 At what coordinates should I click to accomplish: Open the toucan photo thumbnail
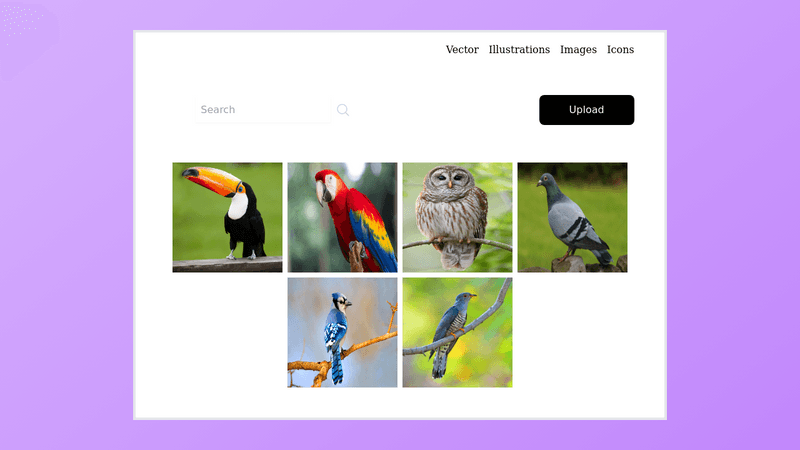[227, 217]
